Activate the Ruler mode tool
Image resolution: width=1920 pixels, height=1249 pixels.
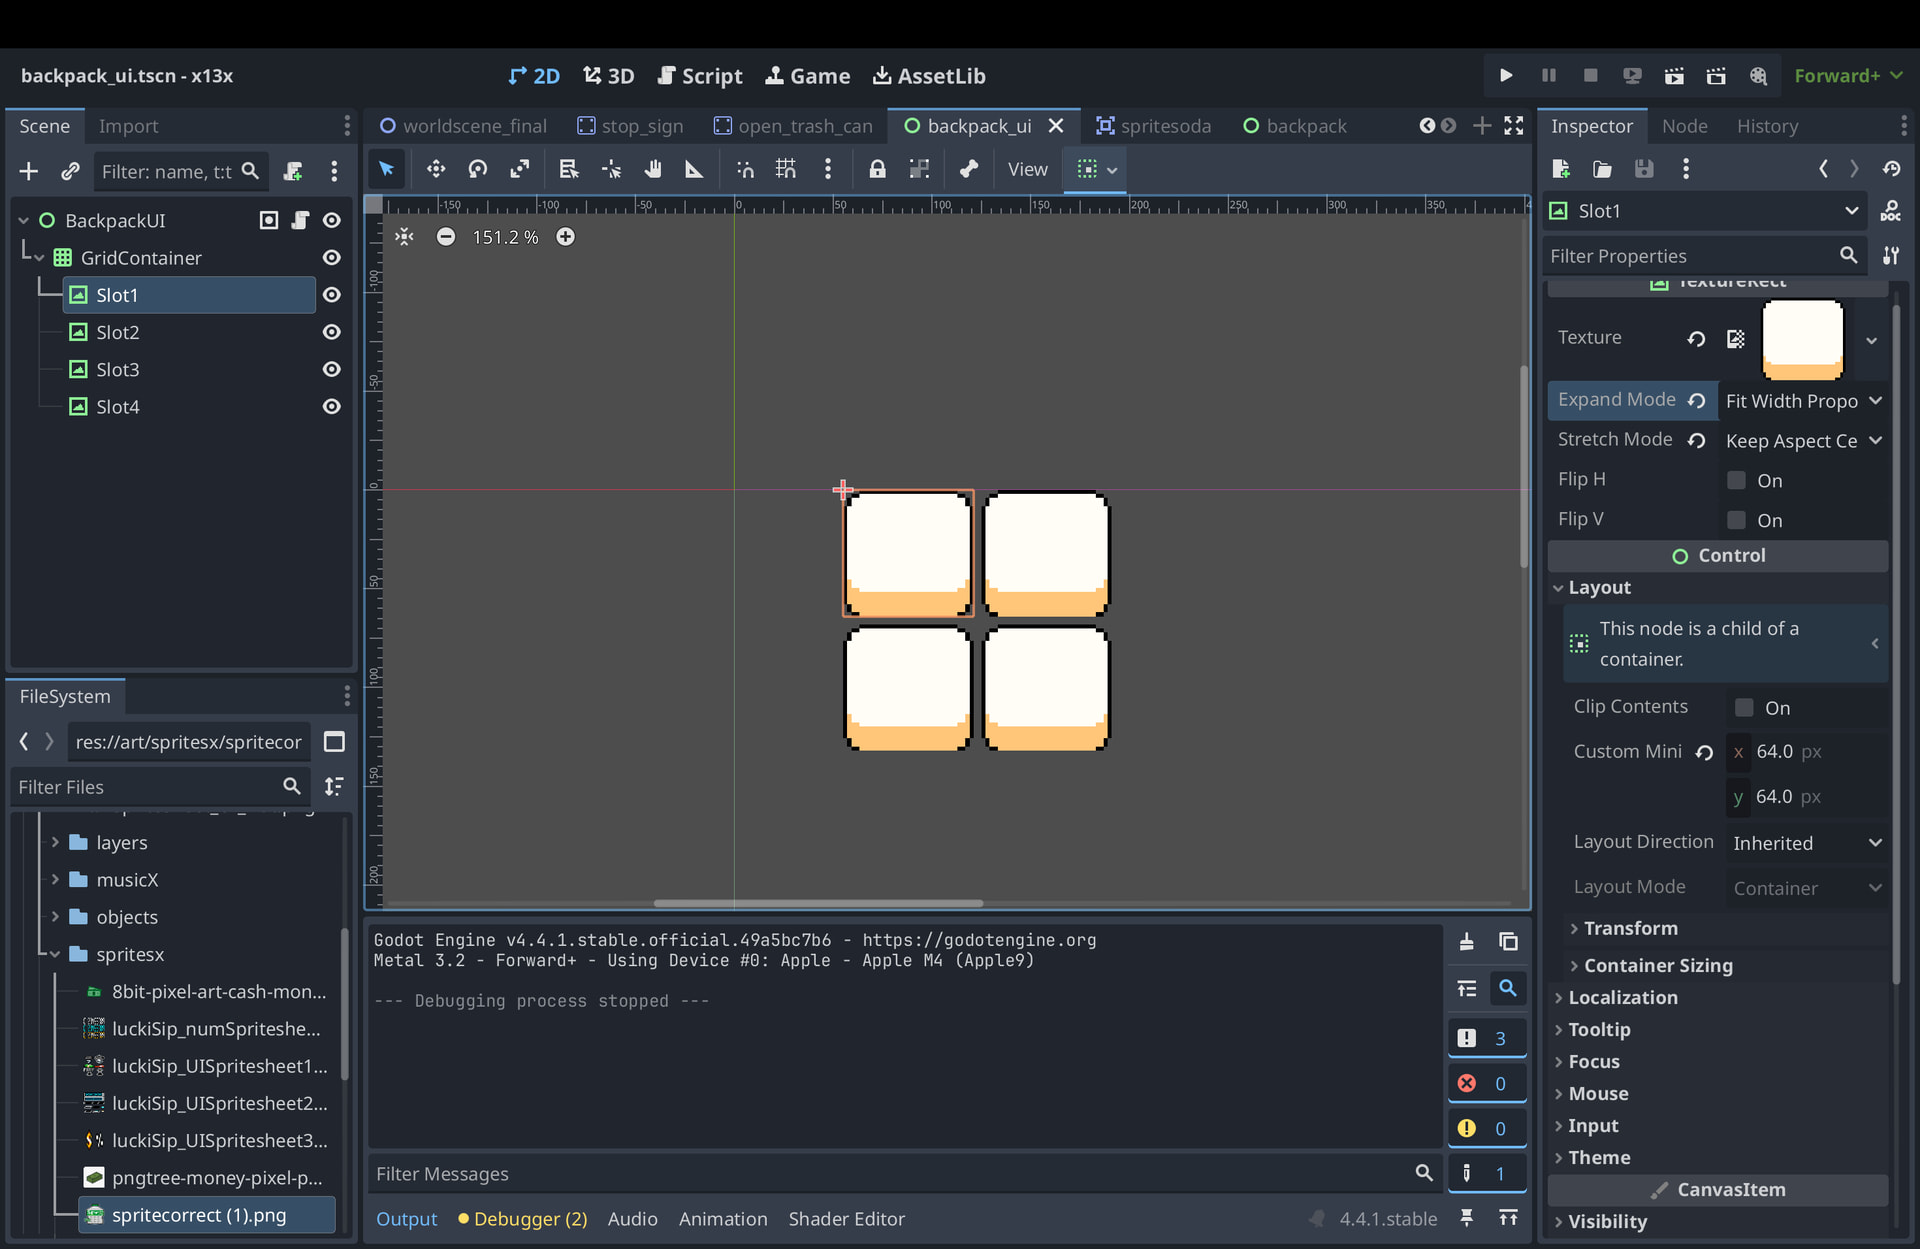[x=694, y=169]
